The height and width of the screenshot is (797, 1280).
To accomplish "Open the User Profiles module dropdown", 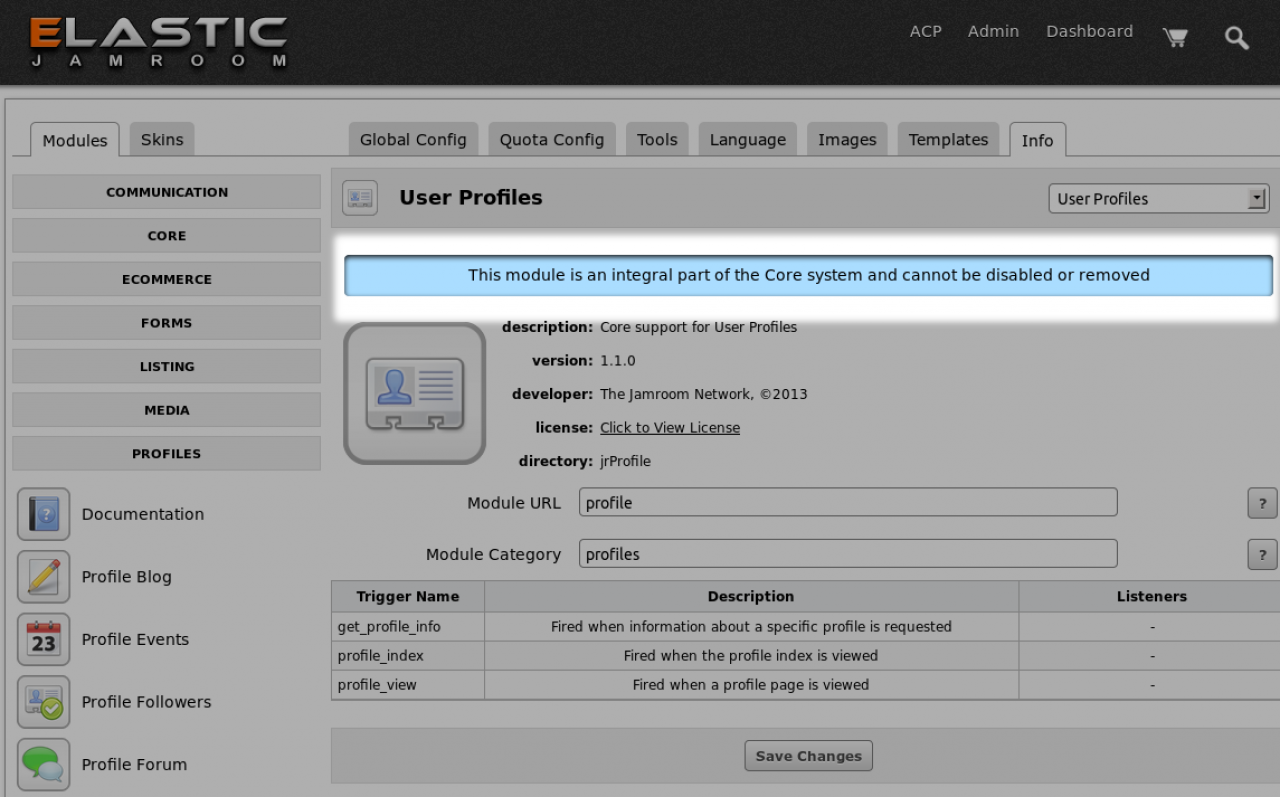I will tap(1158, 199).
